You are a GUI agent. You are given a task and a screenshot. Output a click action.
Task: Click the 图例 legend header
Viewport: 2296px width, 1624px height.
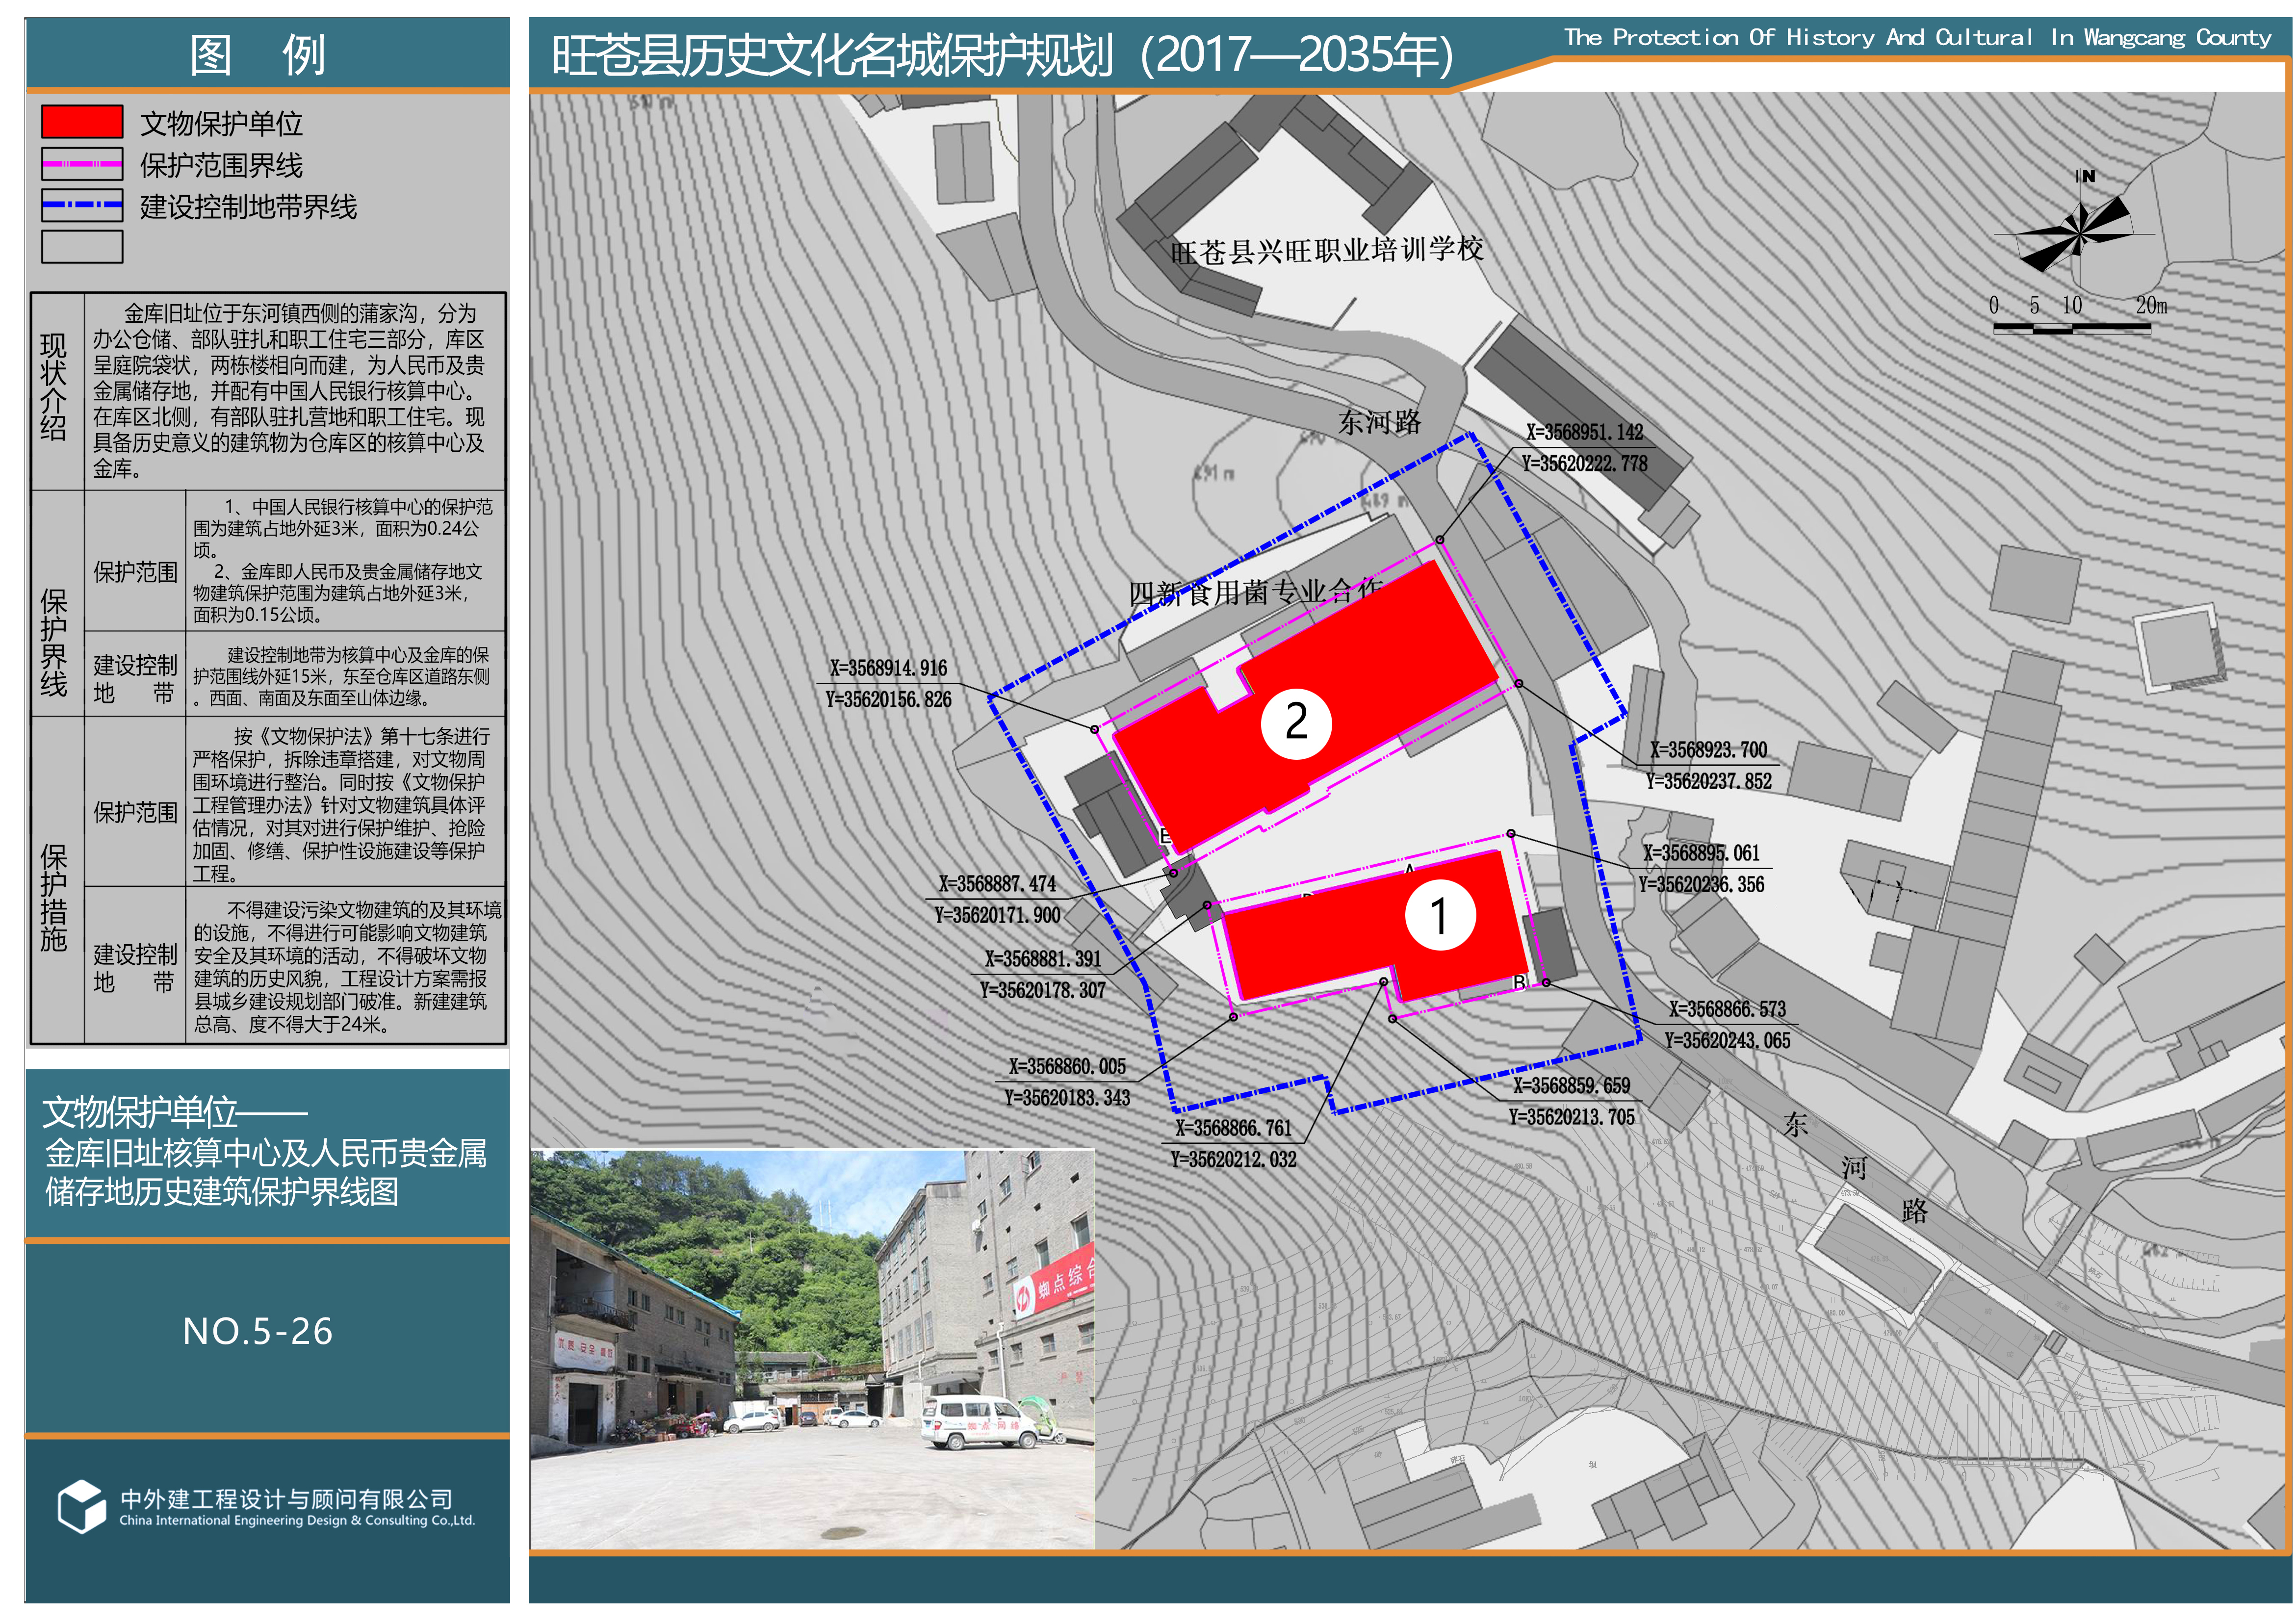(257, 55)
